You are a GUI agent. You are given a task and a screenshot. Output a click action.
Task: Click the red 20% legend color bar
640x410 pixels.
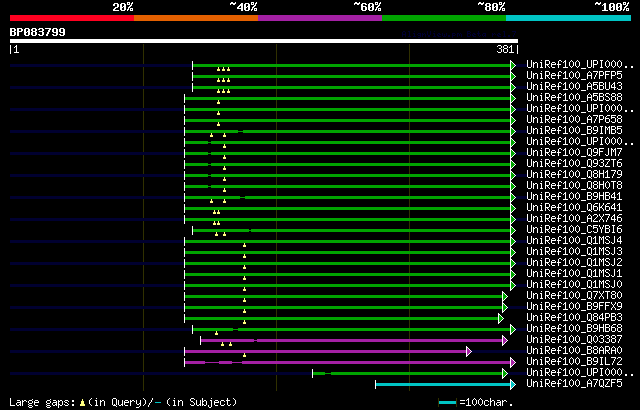(72, 18)
